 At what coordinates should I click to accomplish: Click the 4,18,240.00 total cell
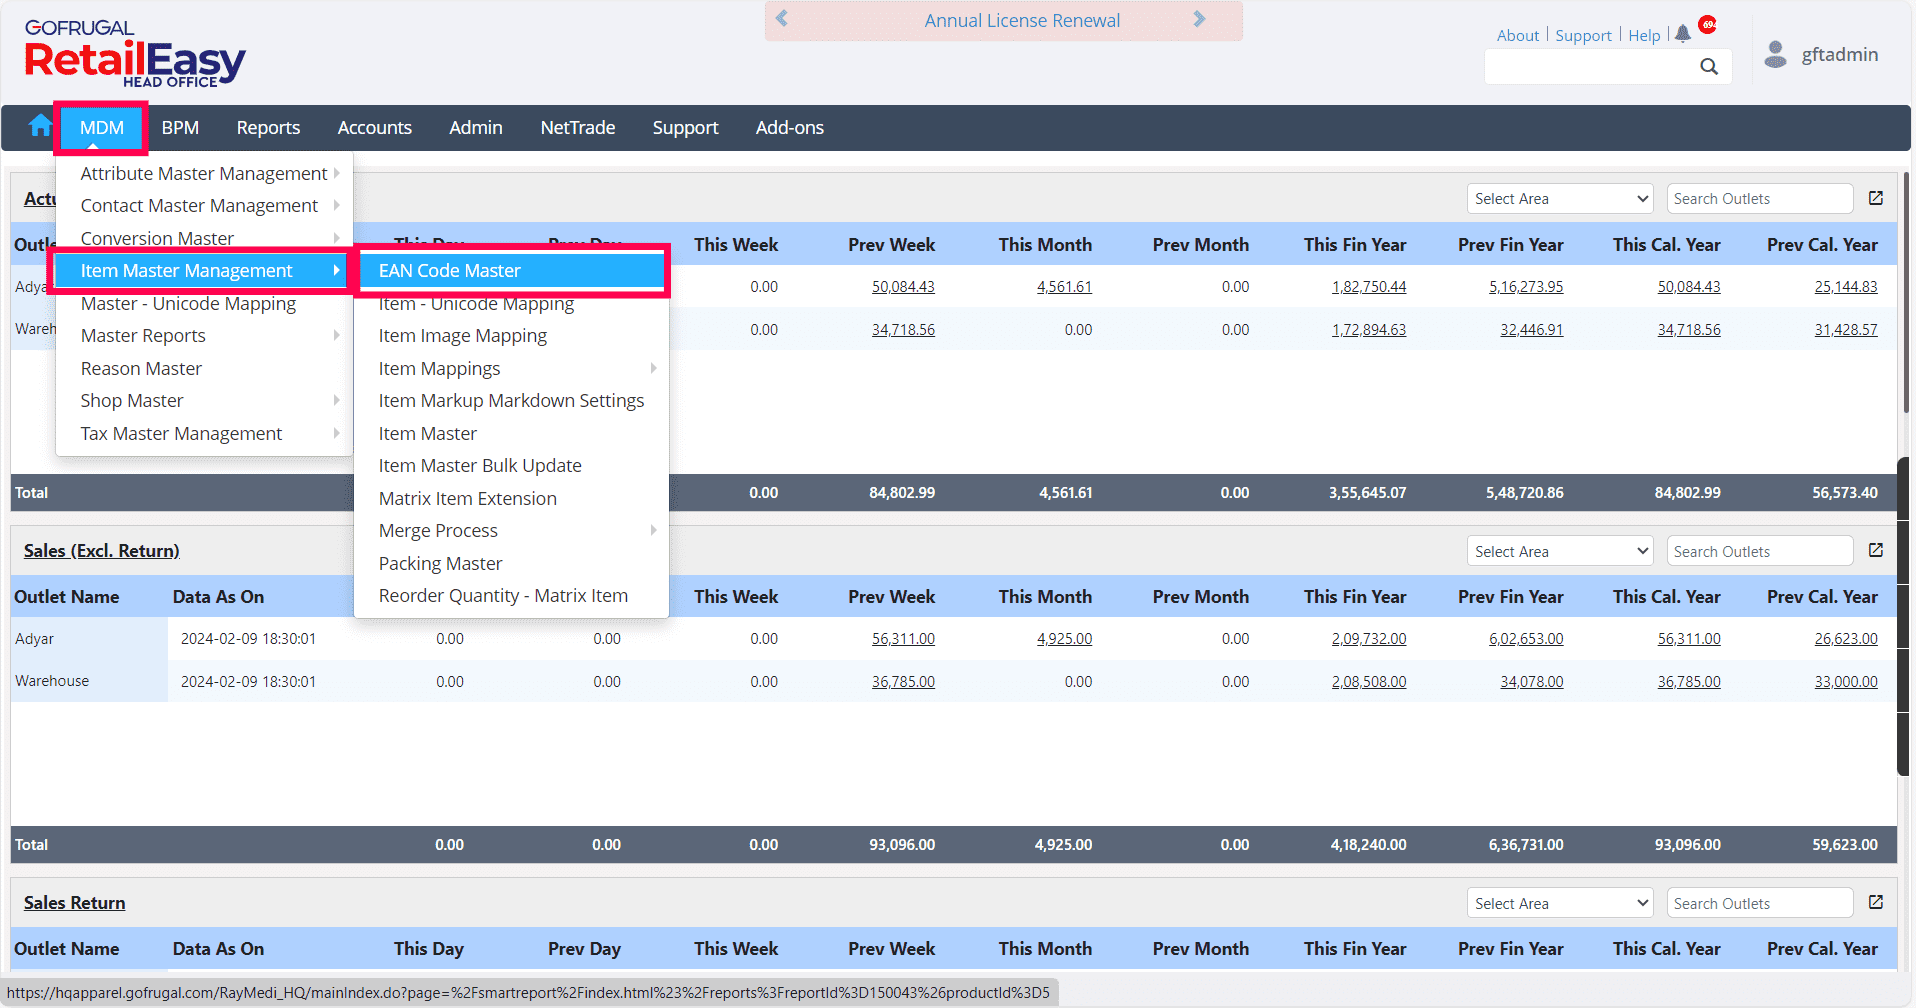pyautogui.click(x=1368, y=844)
